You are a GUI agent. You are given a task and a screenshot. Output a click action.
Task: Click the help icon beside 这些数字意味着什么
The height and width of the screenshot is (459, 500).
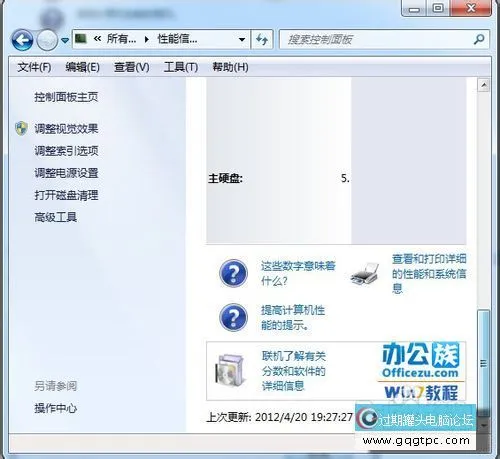click(233, 273)
